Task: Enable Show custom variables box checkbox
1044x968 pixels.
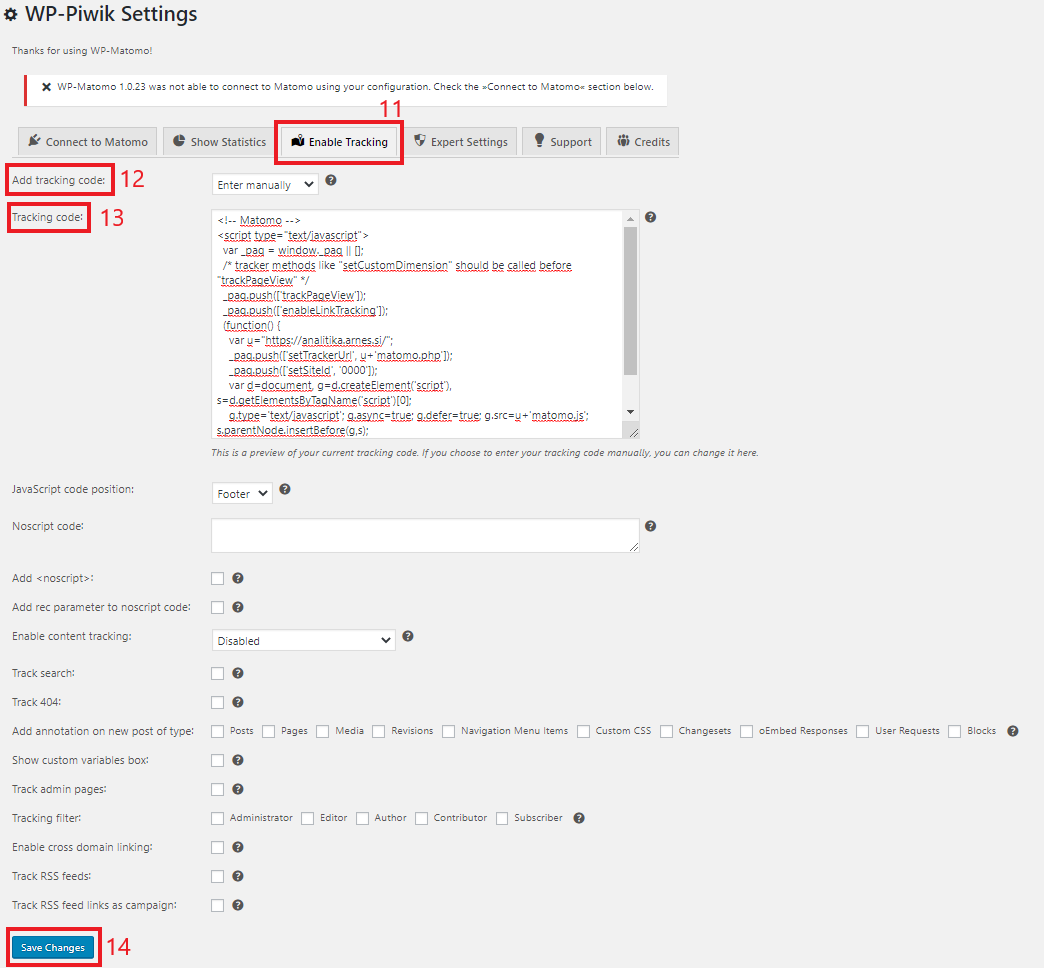Action: coord(218,760)
